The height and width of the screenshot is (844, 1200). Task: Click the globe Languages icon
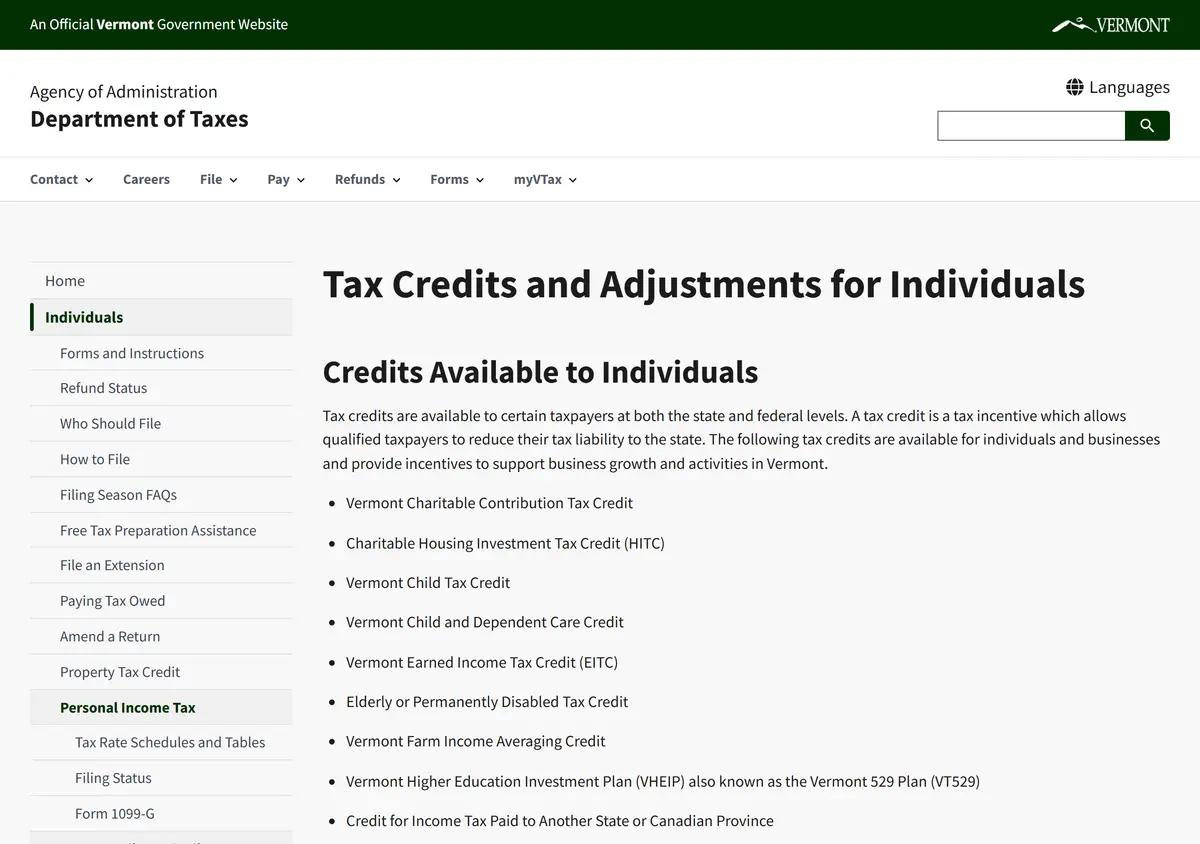1075,87
